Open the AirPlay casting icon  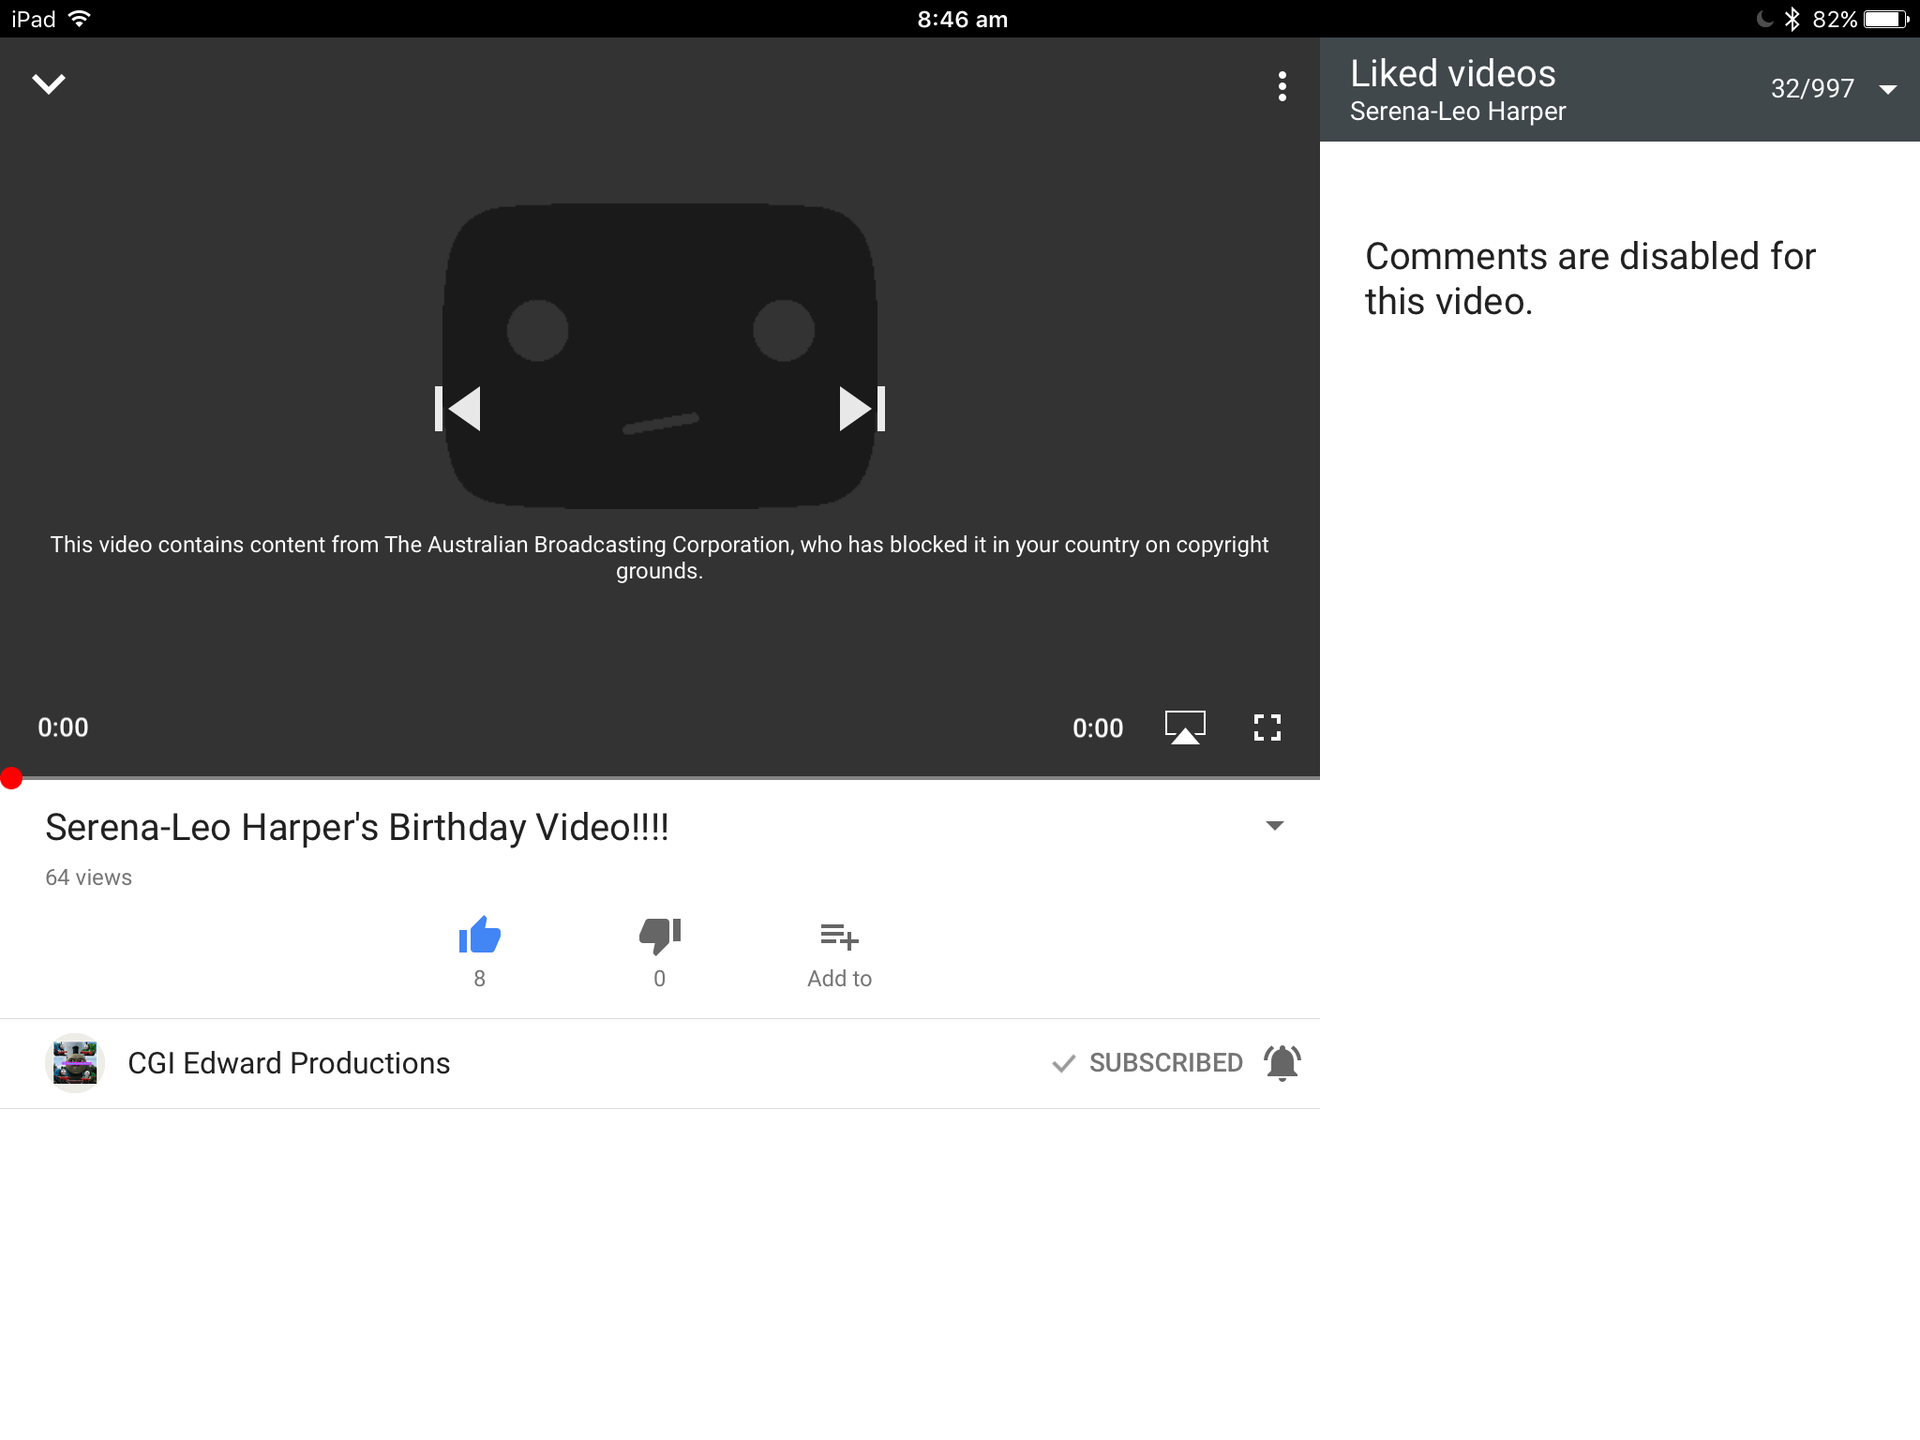tap(1185, 727)
